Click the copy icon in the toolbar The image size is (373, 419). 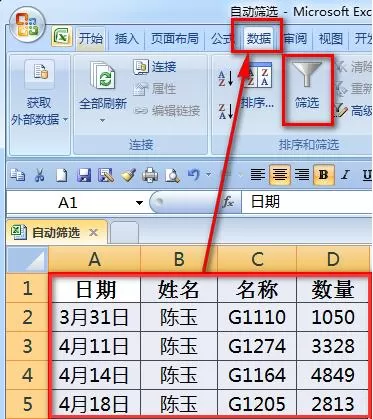[18, 175]
